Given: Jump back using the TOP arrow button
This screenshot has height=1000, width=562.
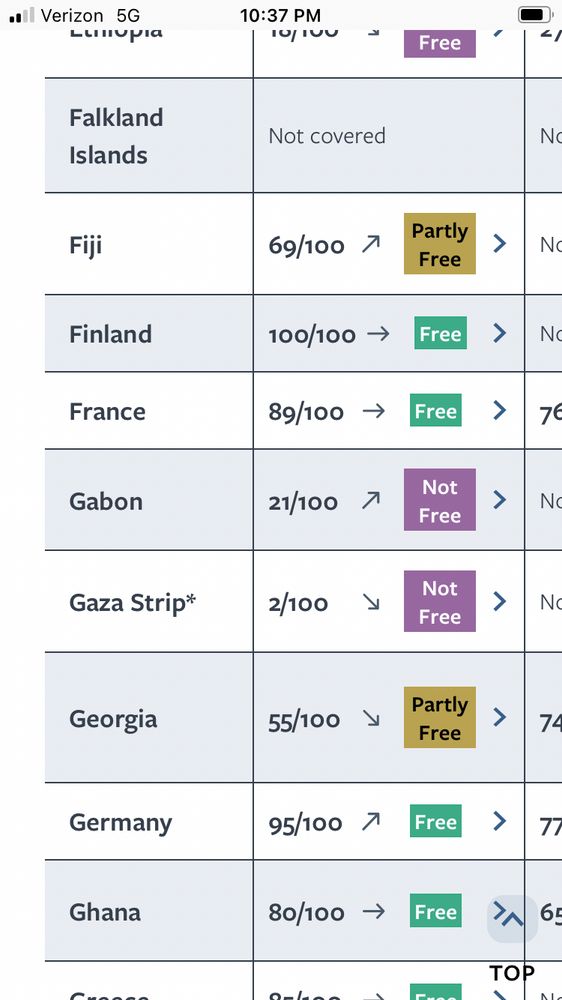Looking at the screenshot, I should coord(512,919).
